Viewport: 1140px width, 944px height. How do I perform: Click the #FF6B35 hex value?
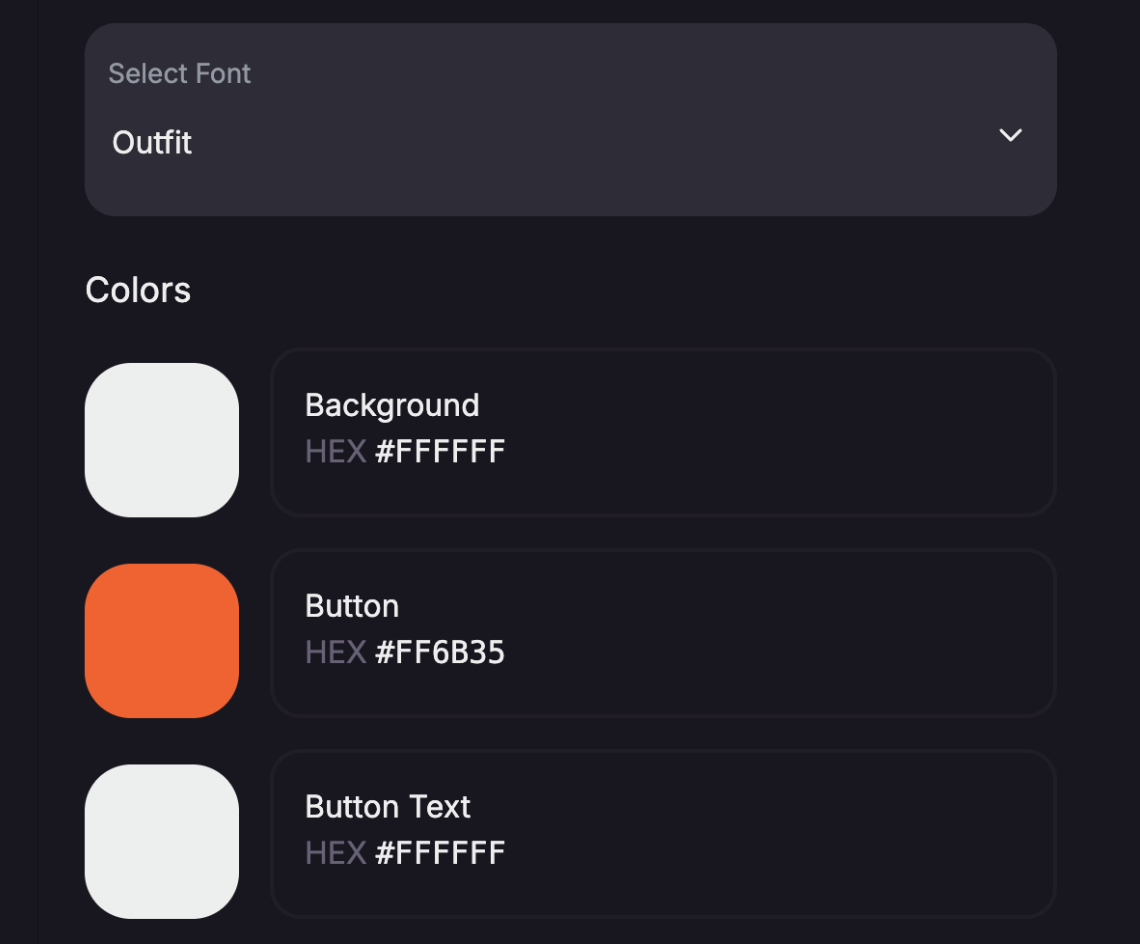tap(440, 653)
